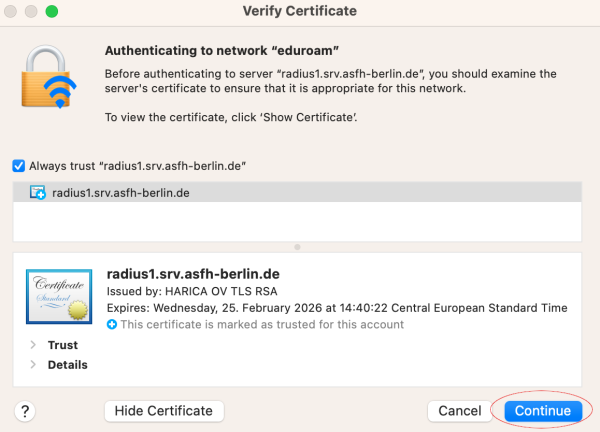Click the Certificate Standard thumbnail image
The height and width of the screenshot is (432, 600).
click(x=59, y=297)
